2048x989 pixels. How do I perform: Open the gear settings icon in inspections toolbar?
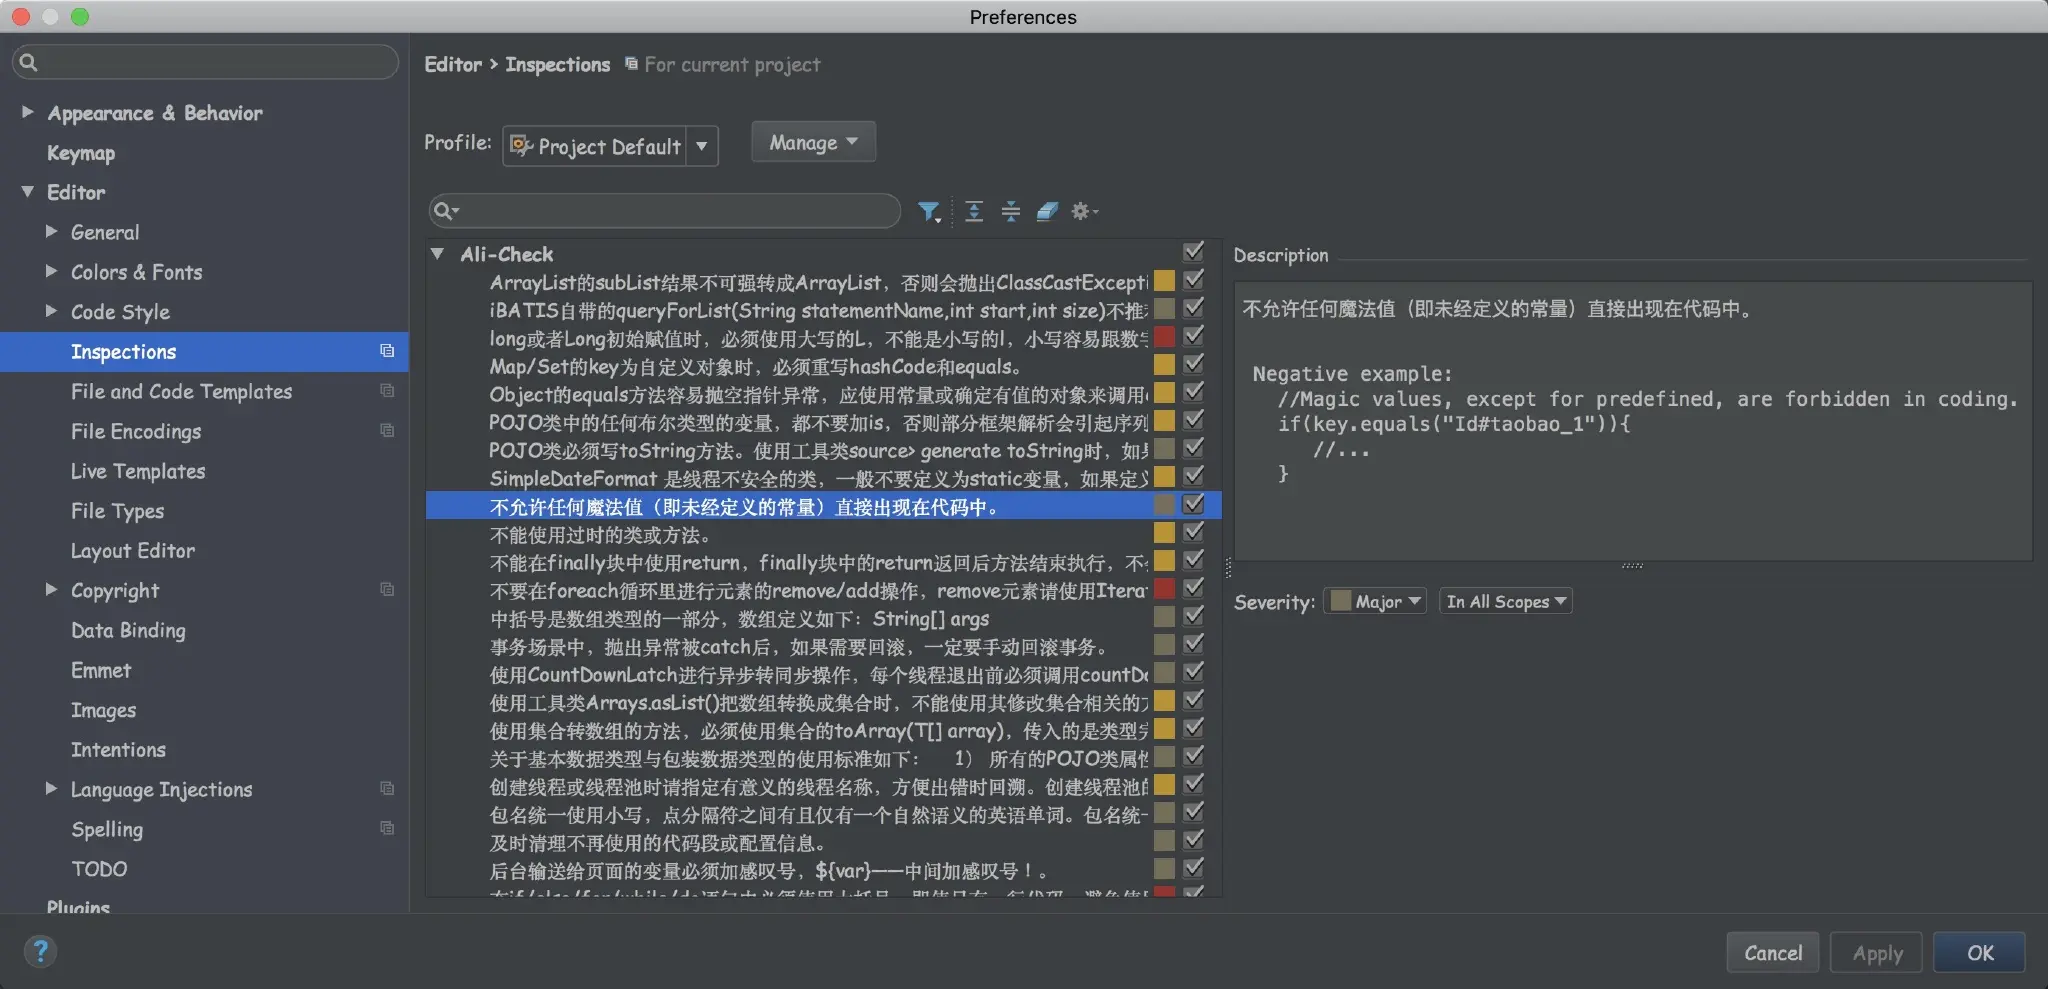pos(1084,211)
